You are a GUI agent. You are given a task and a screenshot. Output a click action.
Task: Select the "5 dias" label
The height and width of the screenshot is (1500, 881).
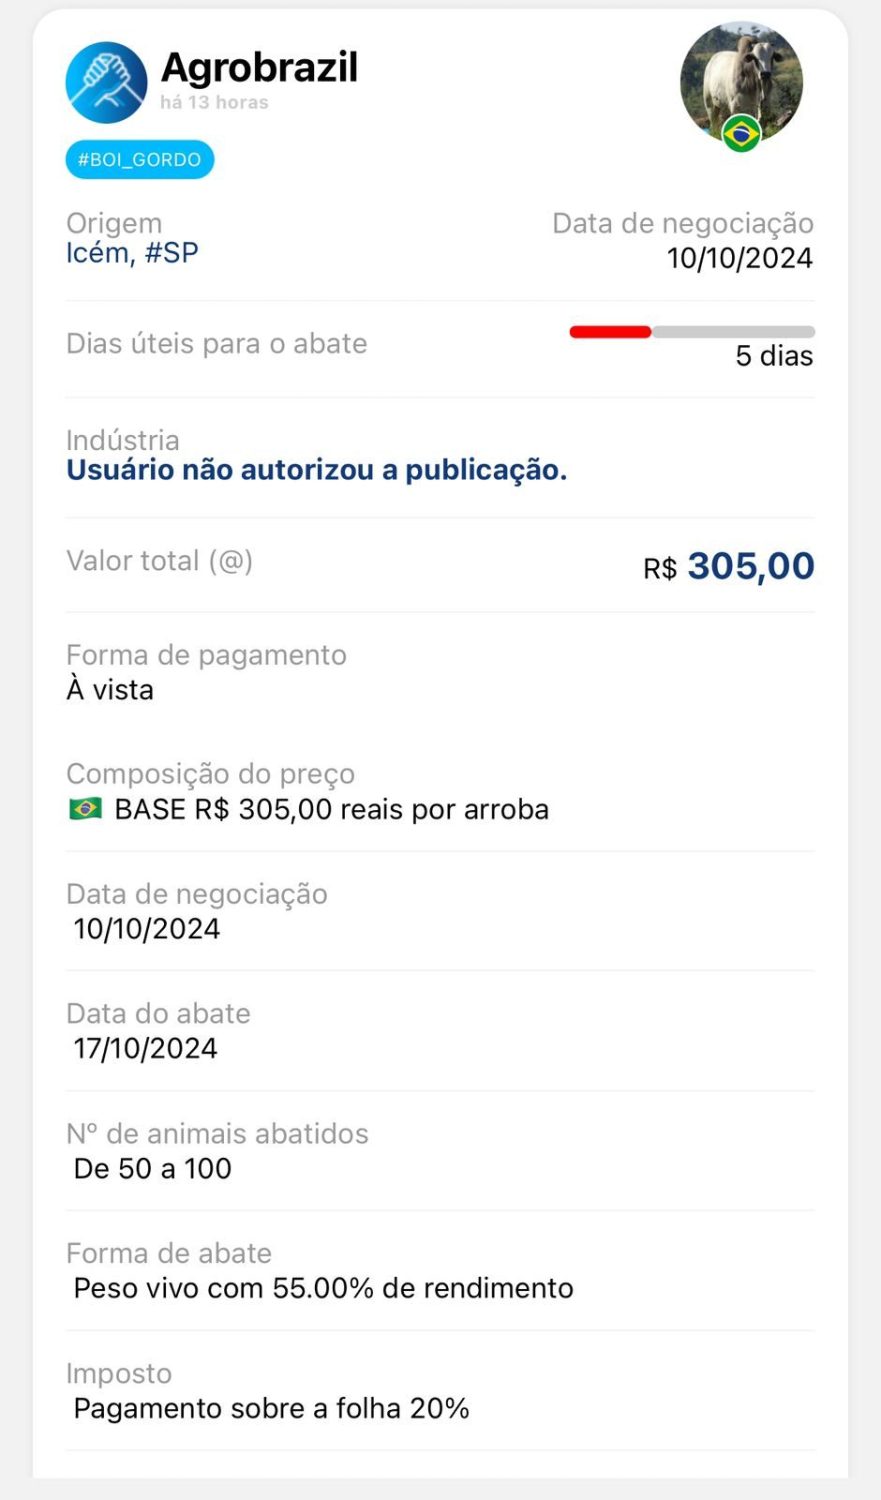click(x=774, y=356)
